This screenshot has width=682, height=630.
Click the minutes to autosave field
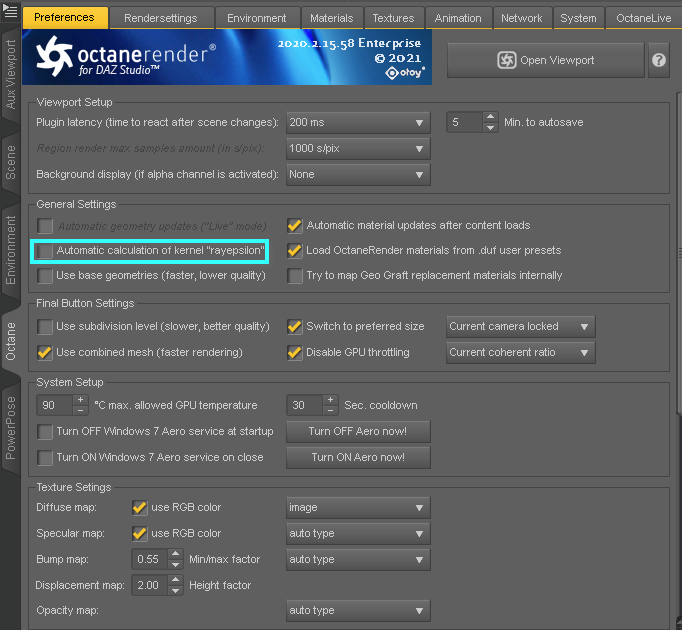click(x=465, y=122)
